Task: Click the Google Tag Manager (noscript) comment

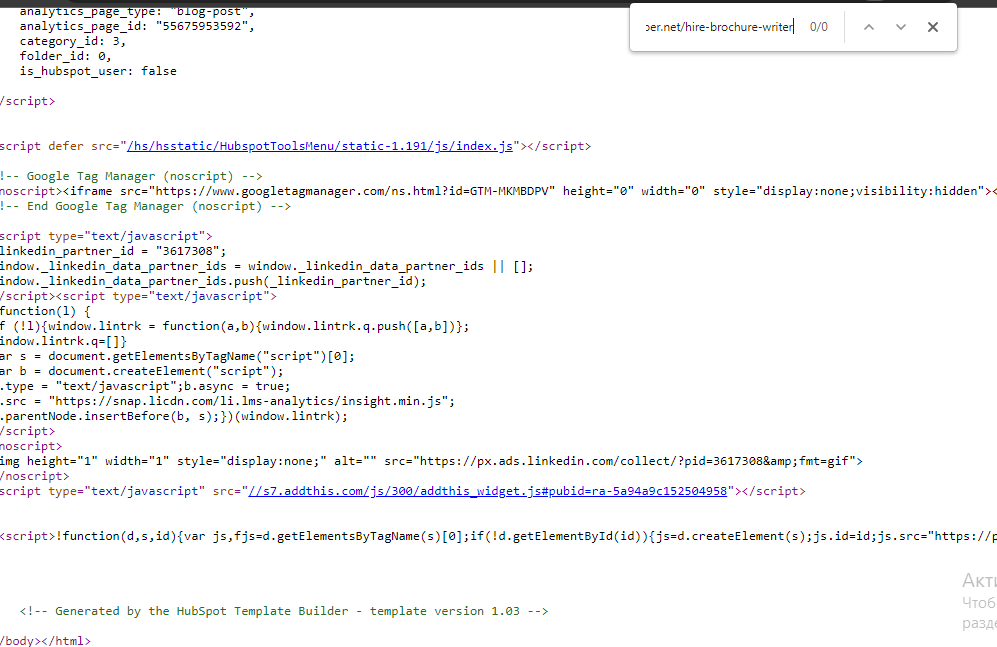Action: coord(131,176)
